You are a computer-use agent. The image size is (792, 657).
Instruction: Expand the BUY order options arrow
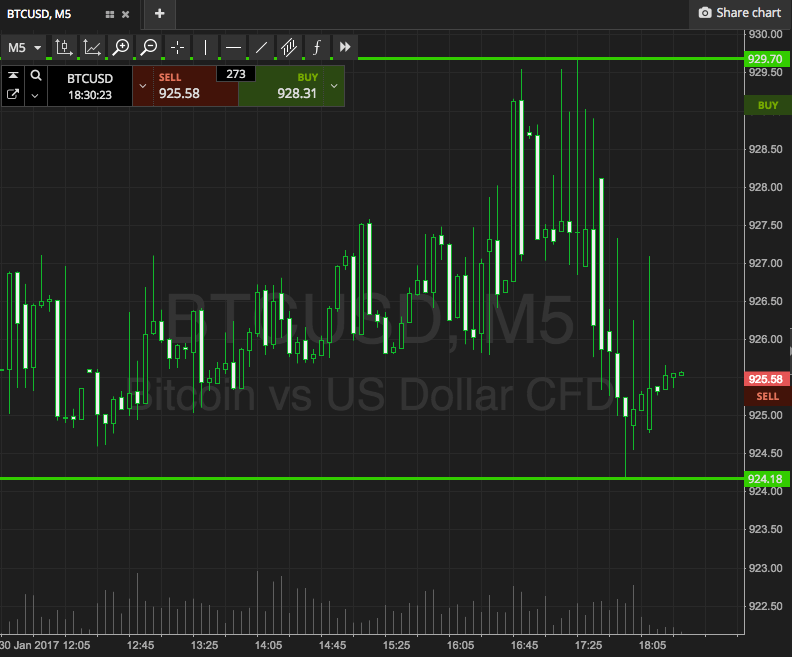[x=334, y=86]
